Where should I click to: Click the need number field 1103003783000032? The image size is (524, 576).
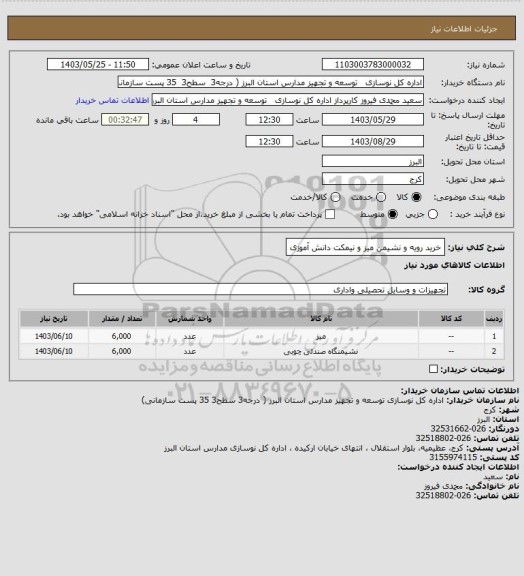(373, 64)
